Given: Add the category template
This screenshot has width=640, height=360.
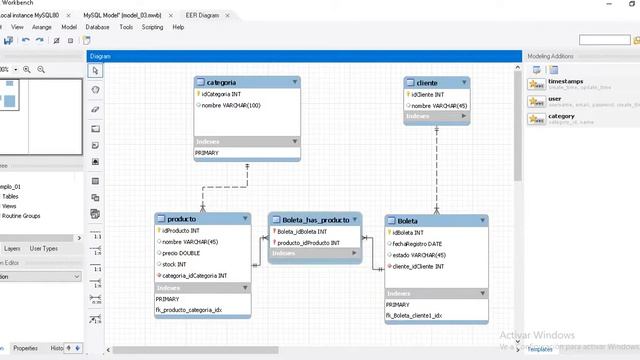Looking at the screenshot, I should (584, 119).
